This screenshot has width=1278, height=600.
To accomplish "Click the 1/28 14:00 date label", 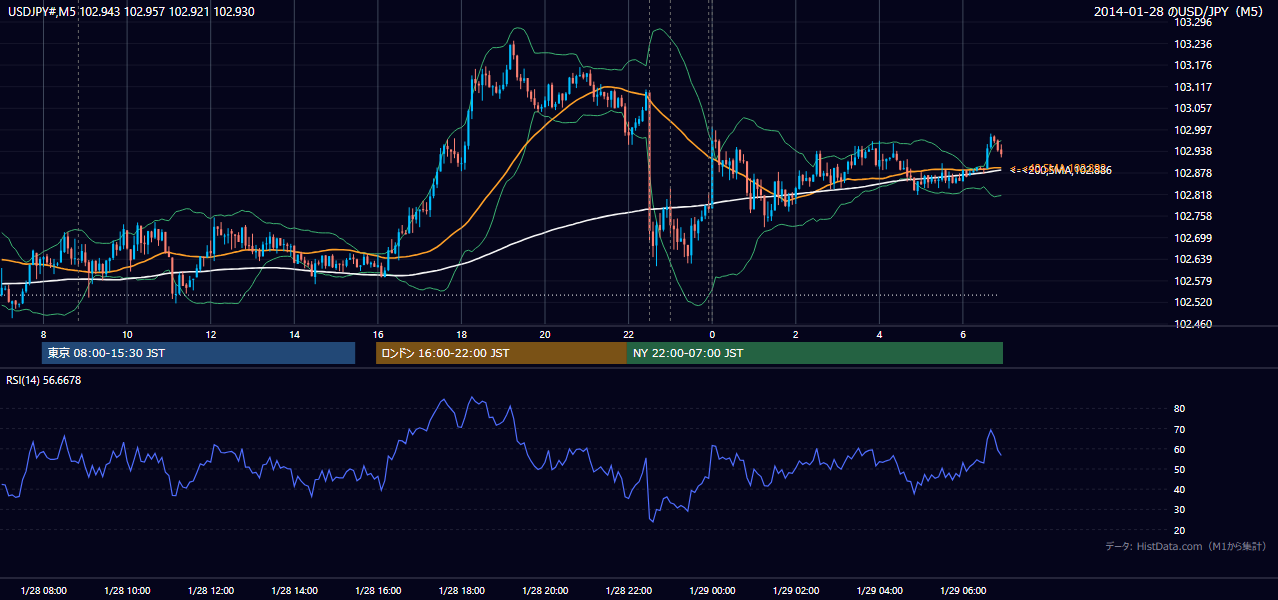I will point(294,590).
